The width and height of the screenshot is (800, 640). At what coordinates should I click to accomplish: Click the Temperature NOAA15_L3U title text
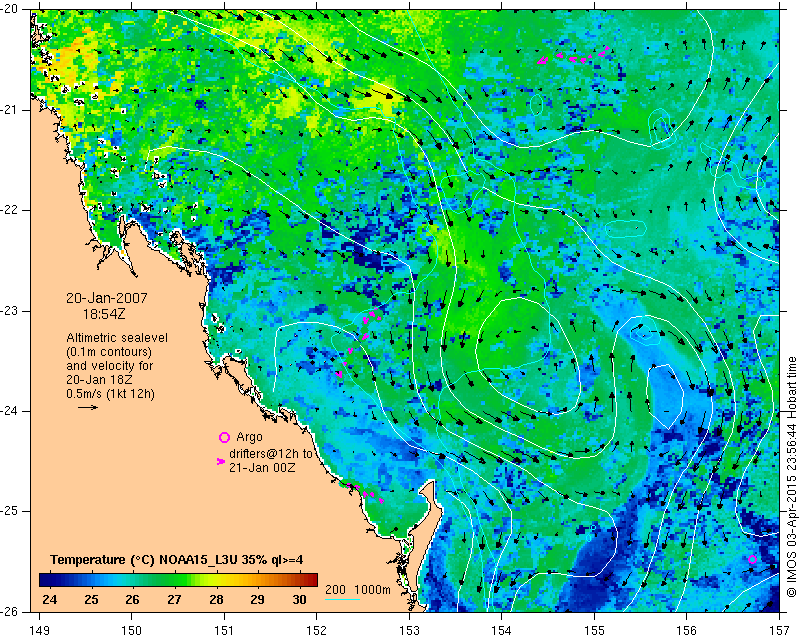177,560
